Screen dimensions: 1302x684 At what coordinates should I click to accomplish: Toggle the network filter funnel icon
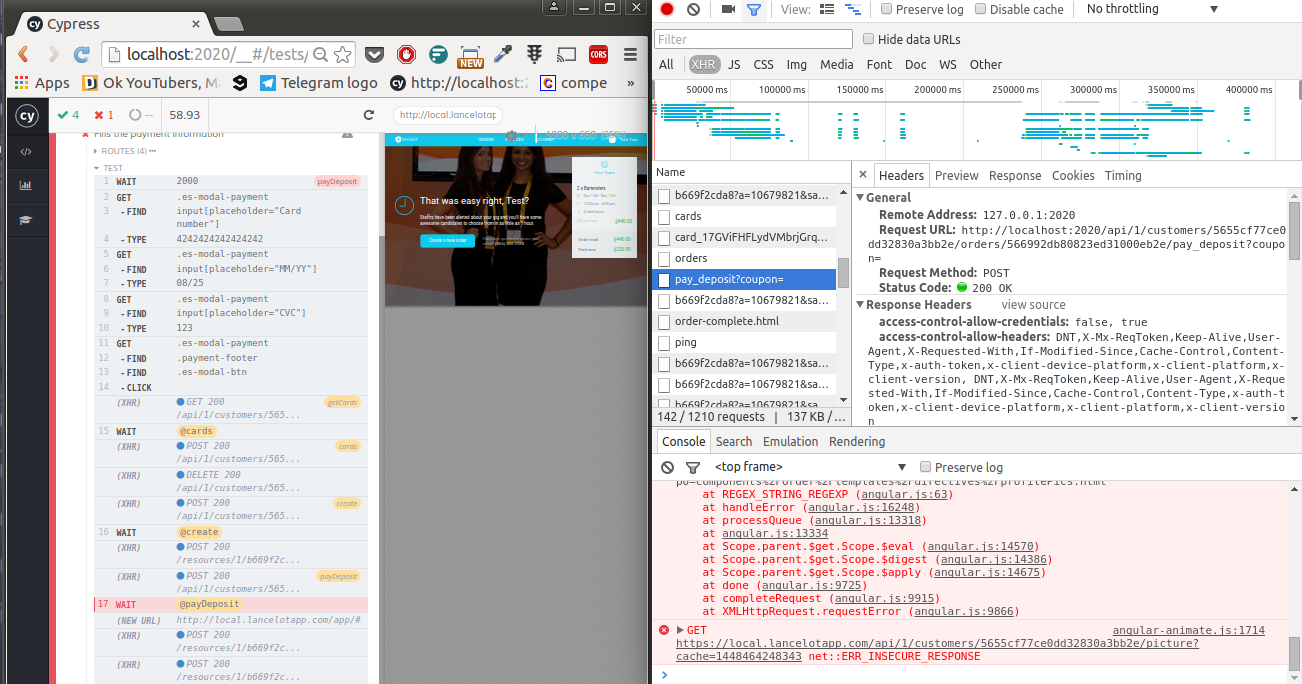pyautogui.click(x=753, y=9)
